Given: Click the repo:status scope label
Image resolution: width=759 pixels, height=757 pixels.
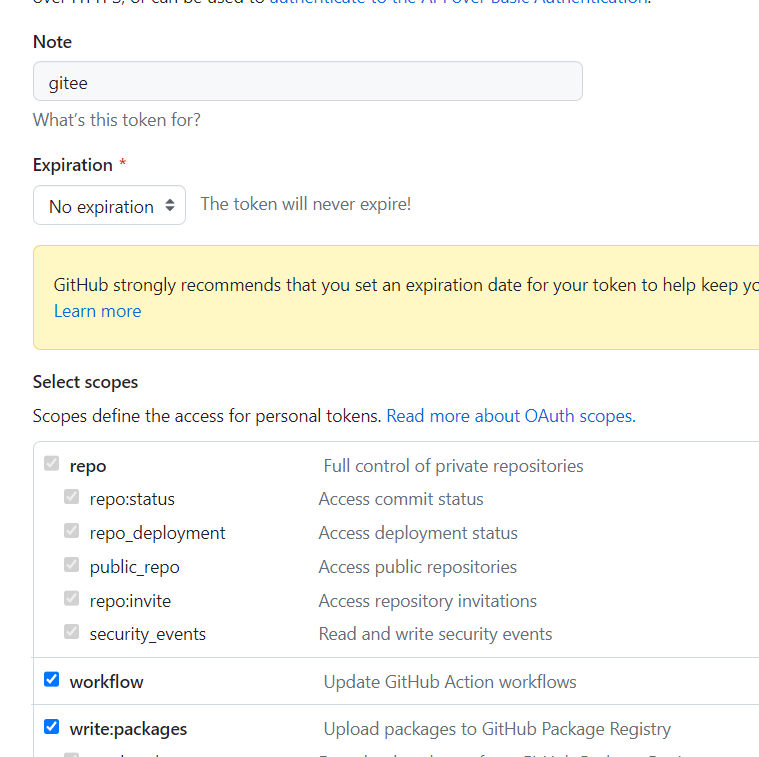Looking at the screenshot, I should pos(132,499).
